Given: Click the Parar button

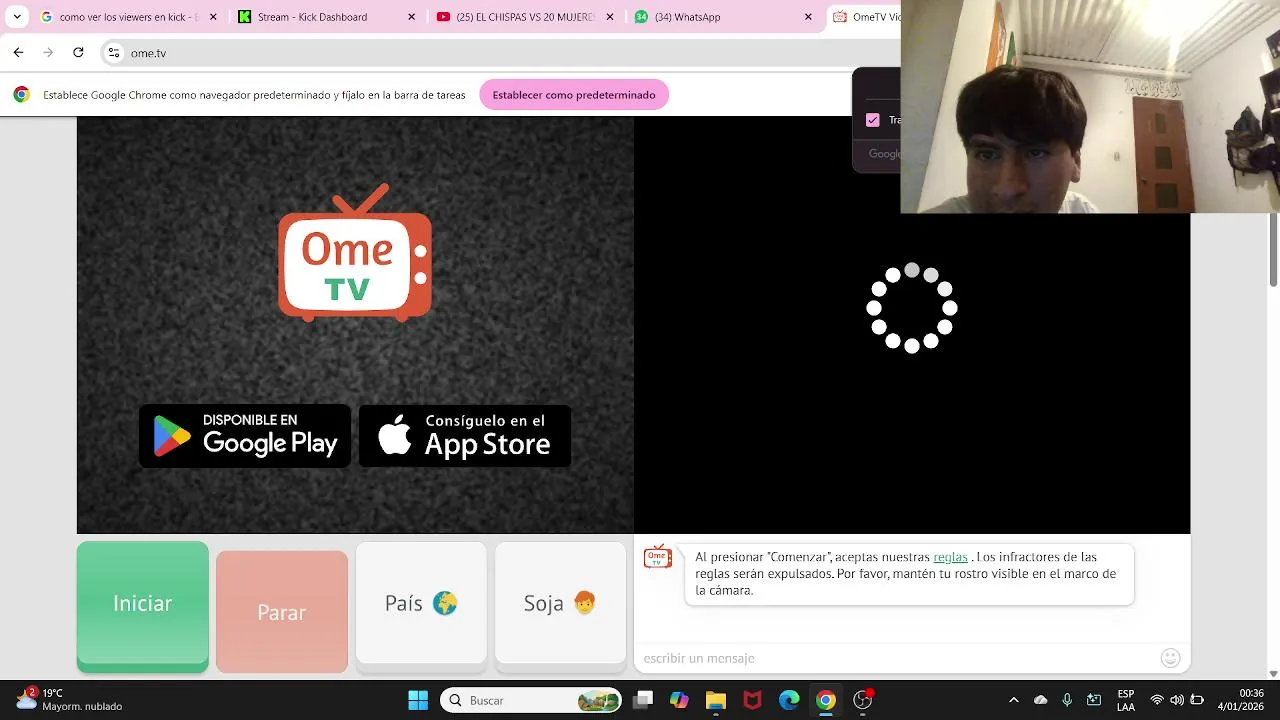Looking at the screenshot, I should click(282, 612).
